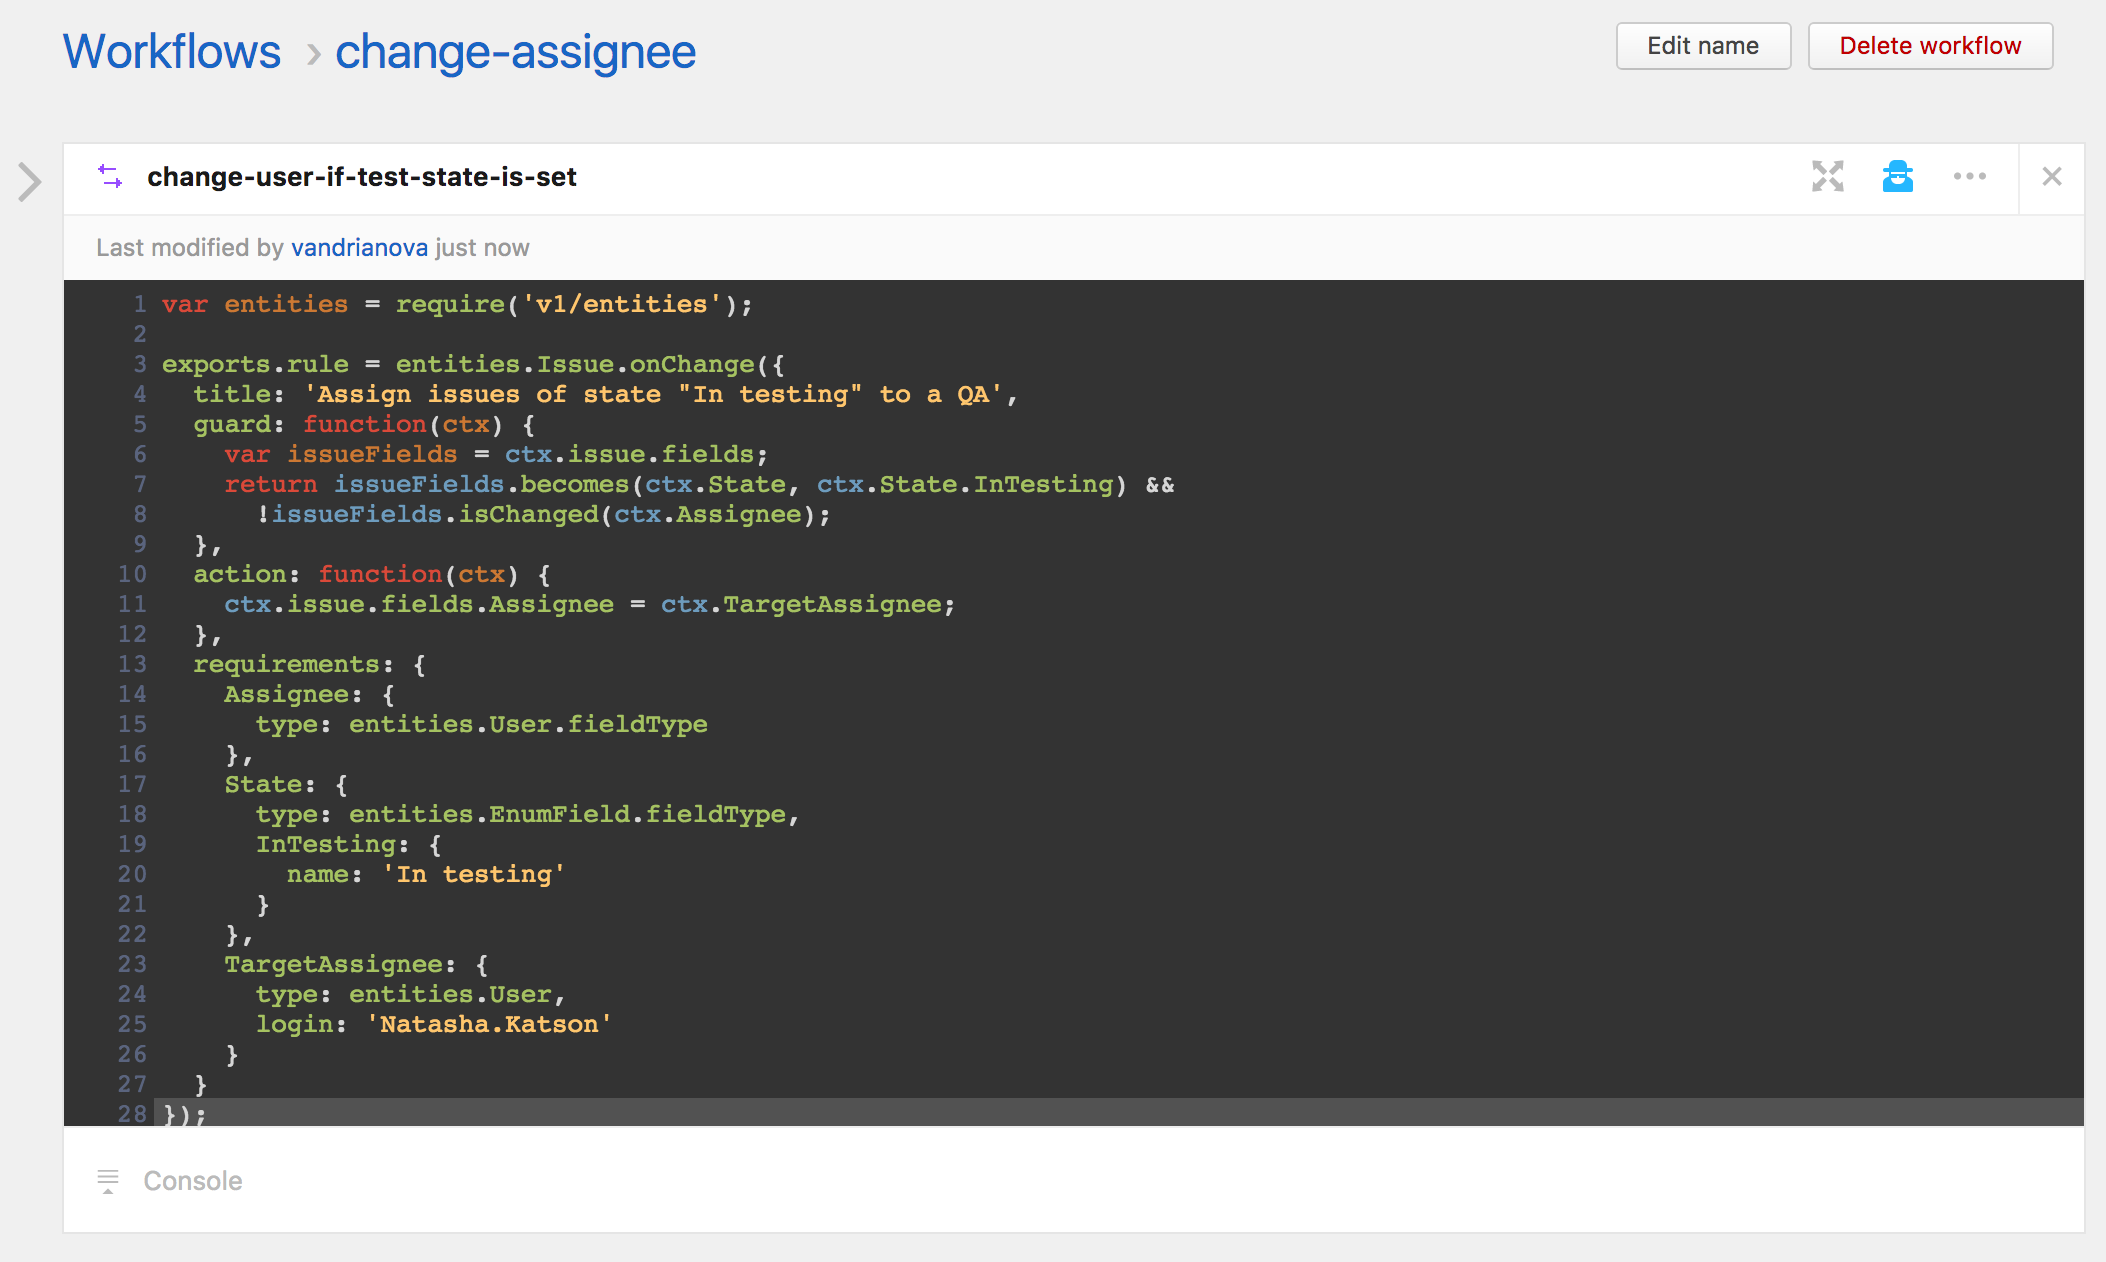Place cursor on line 1 require statement
This screenshot has height=1262, width=2106.
[x=573, y=304]
